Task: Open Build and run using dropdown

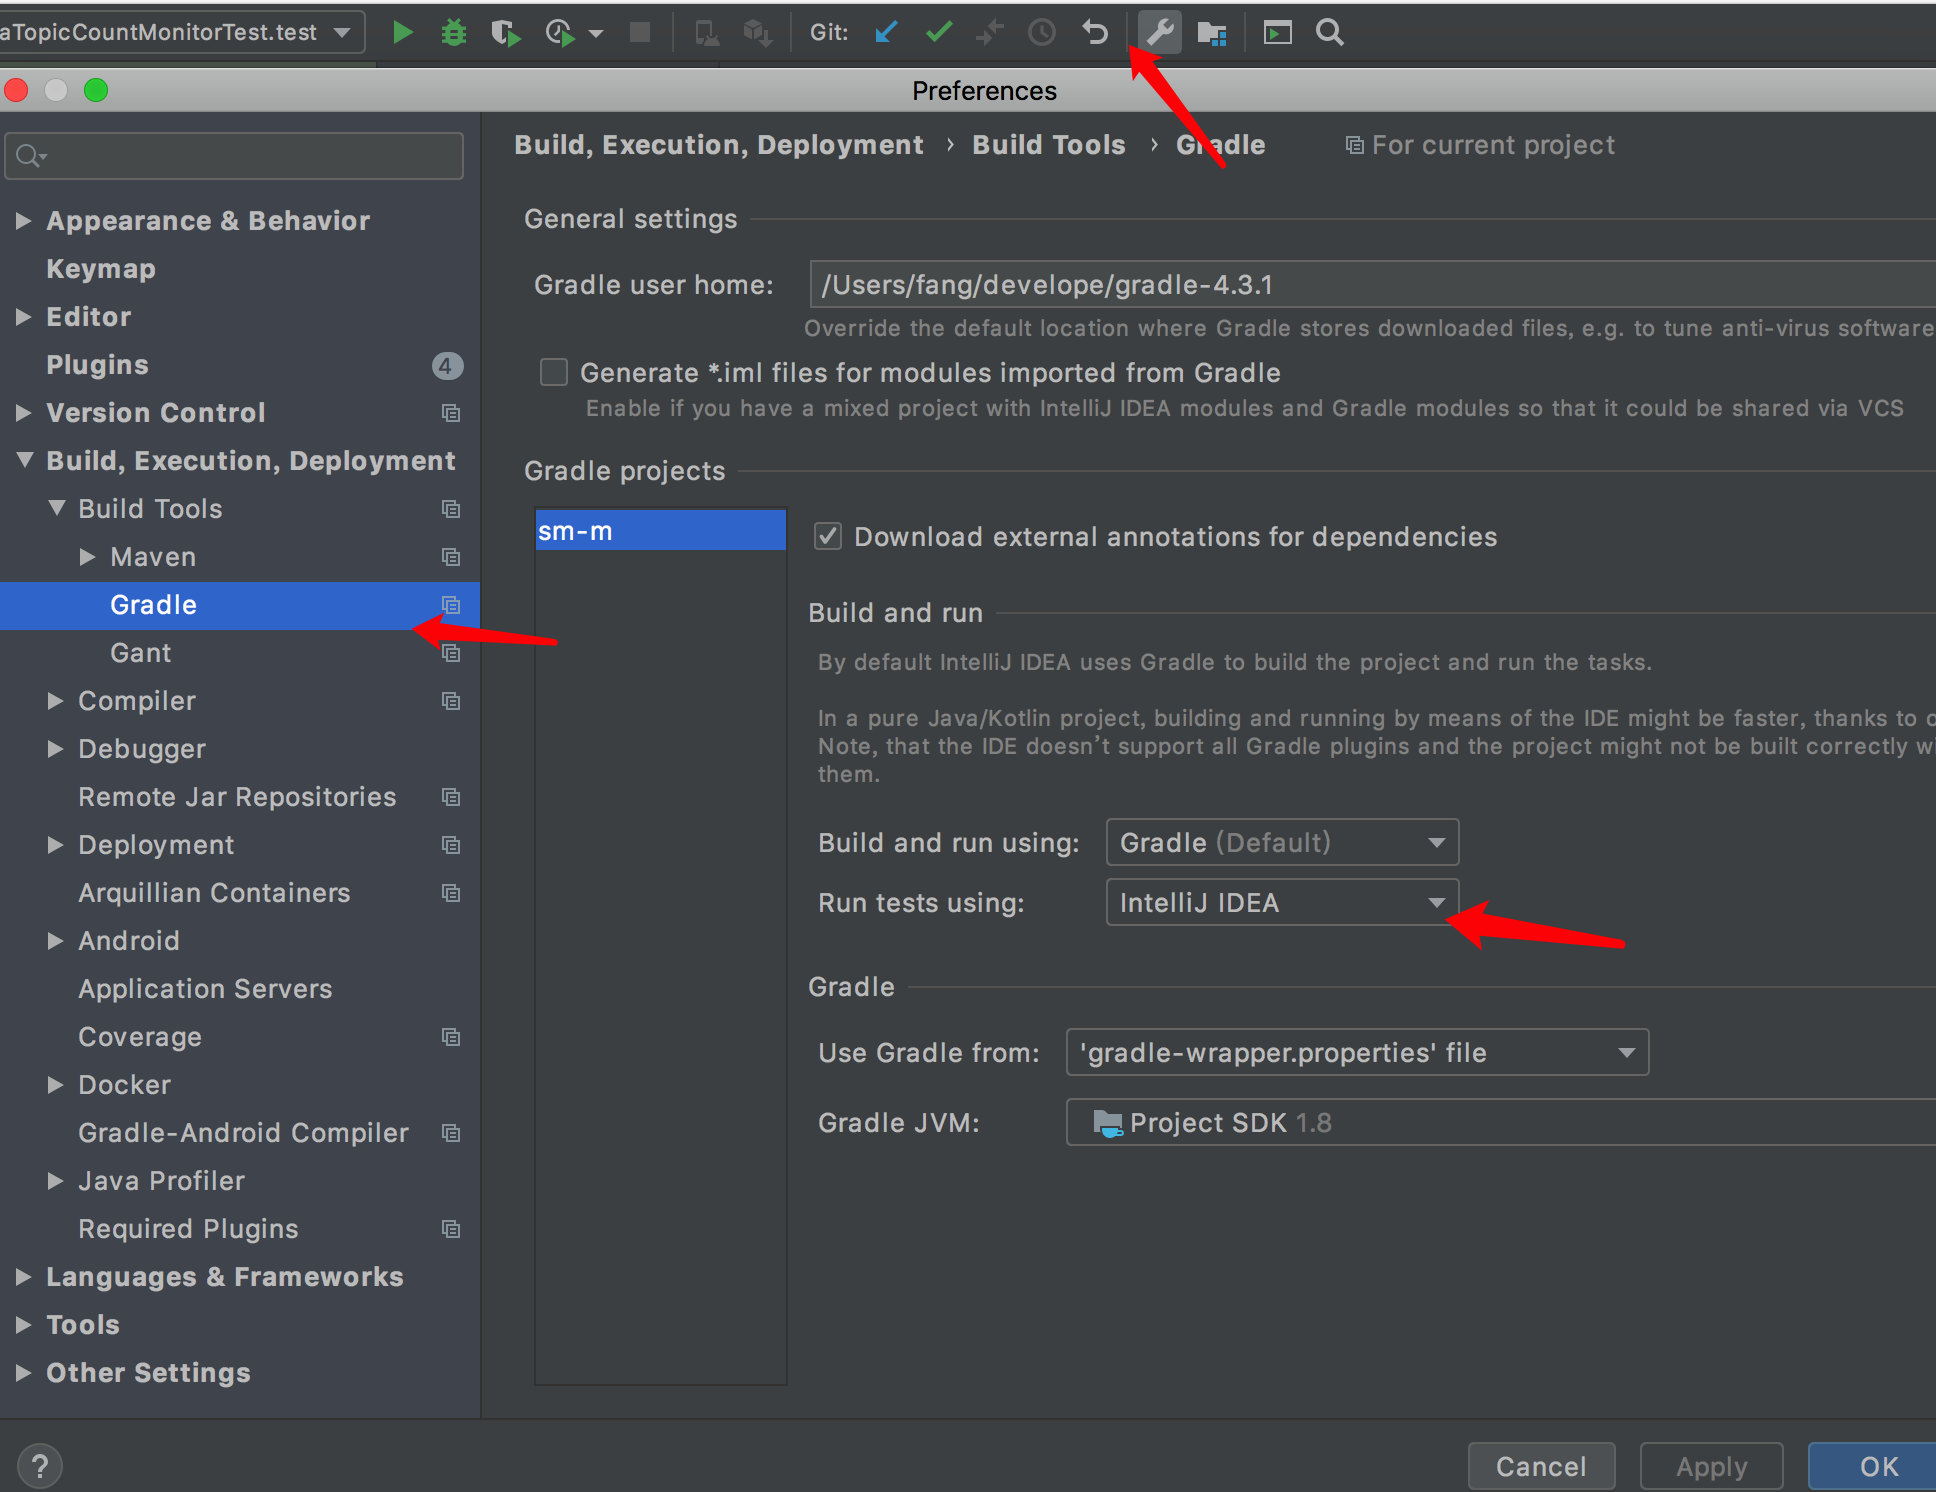Action: 1282,843
